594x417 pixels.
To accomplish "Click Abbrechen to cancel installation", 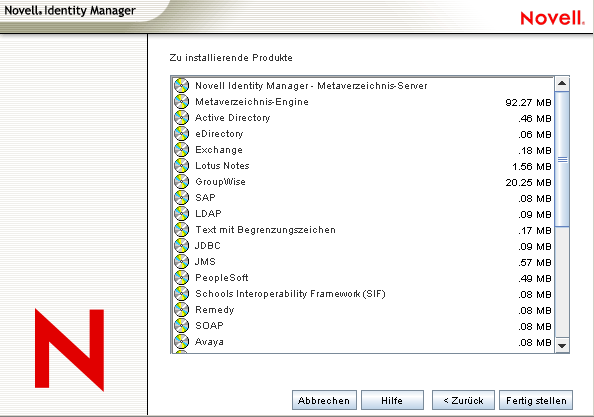I will [324, 400].
